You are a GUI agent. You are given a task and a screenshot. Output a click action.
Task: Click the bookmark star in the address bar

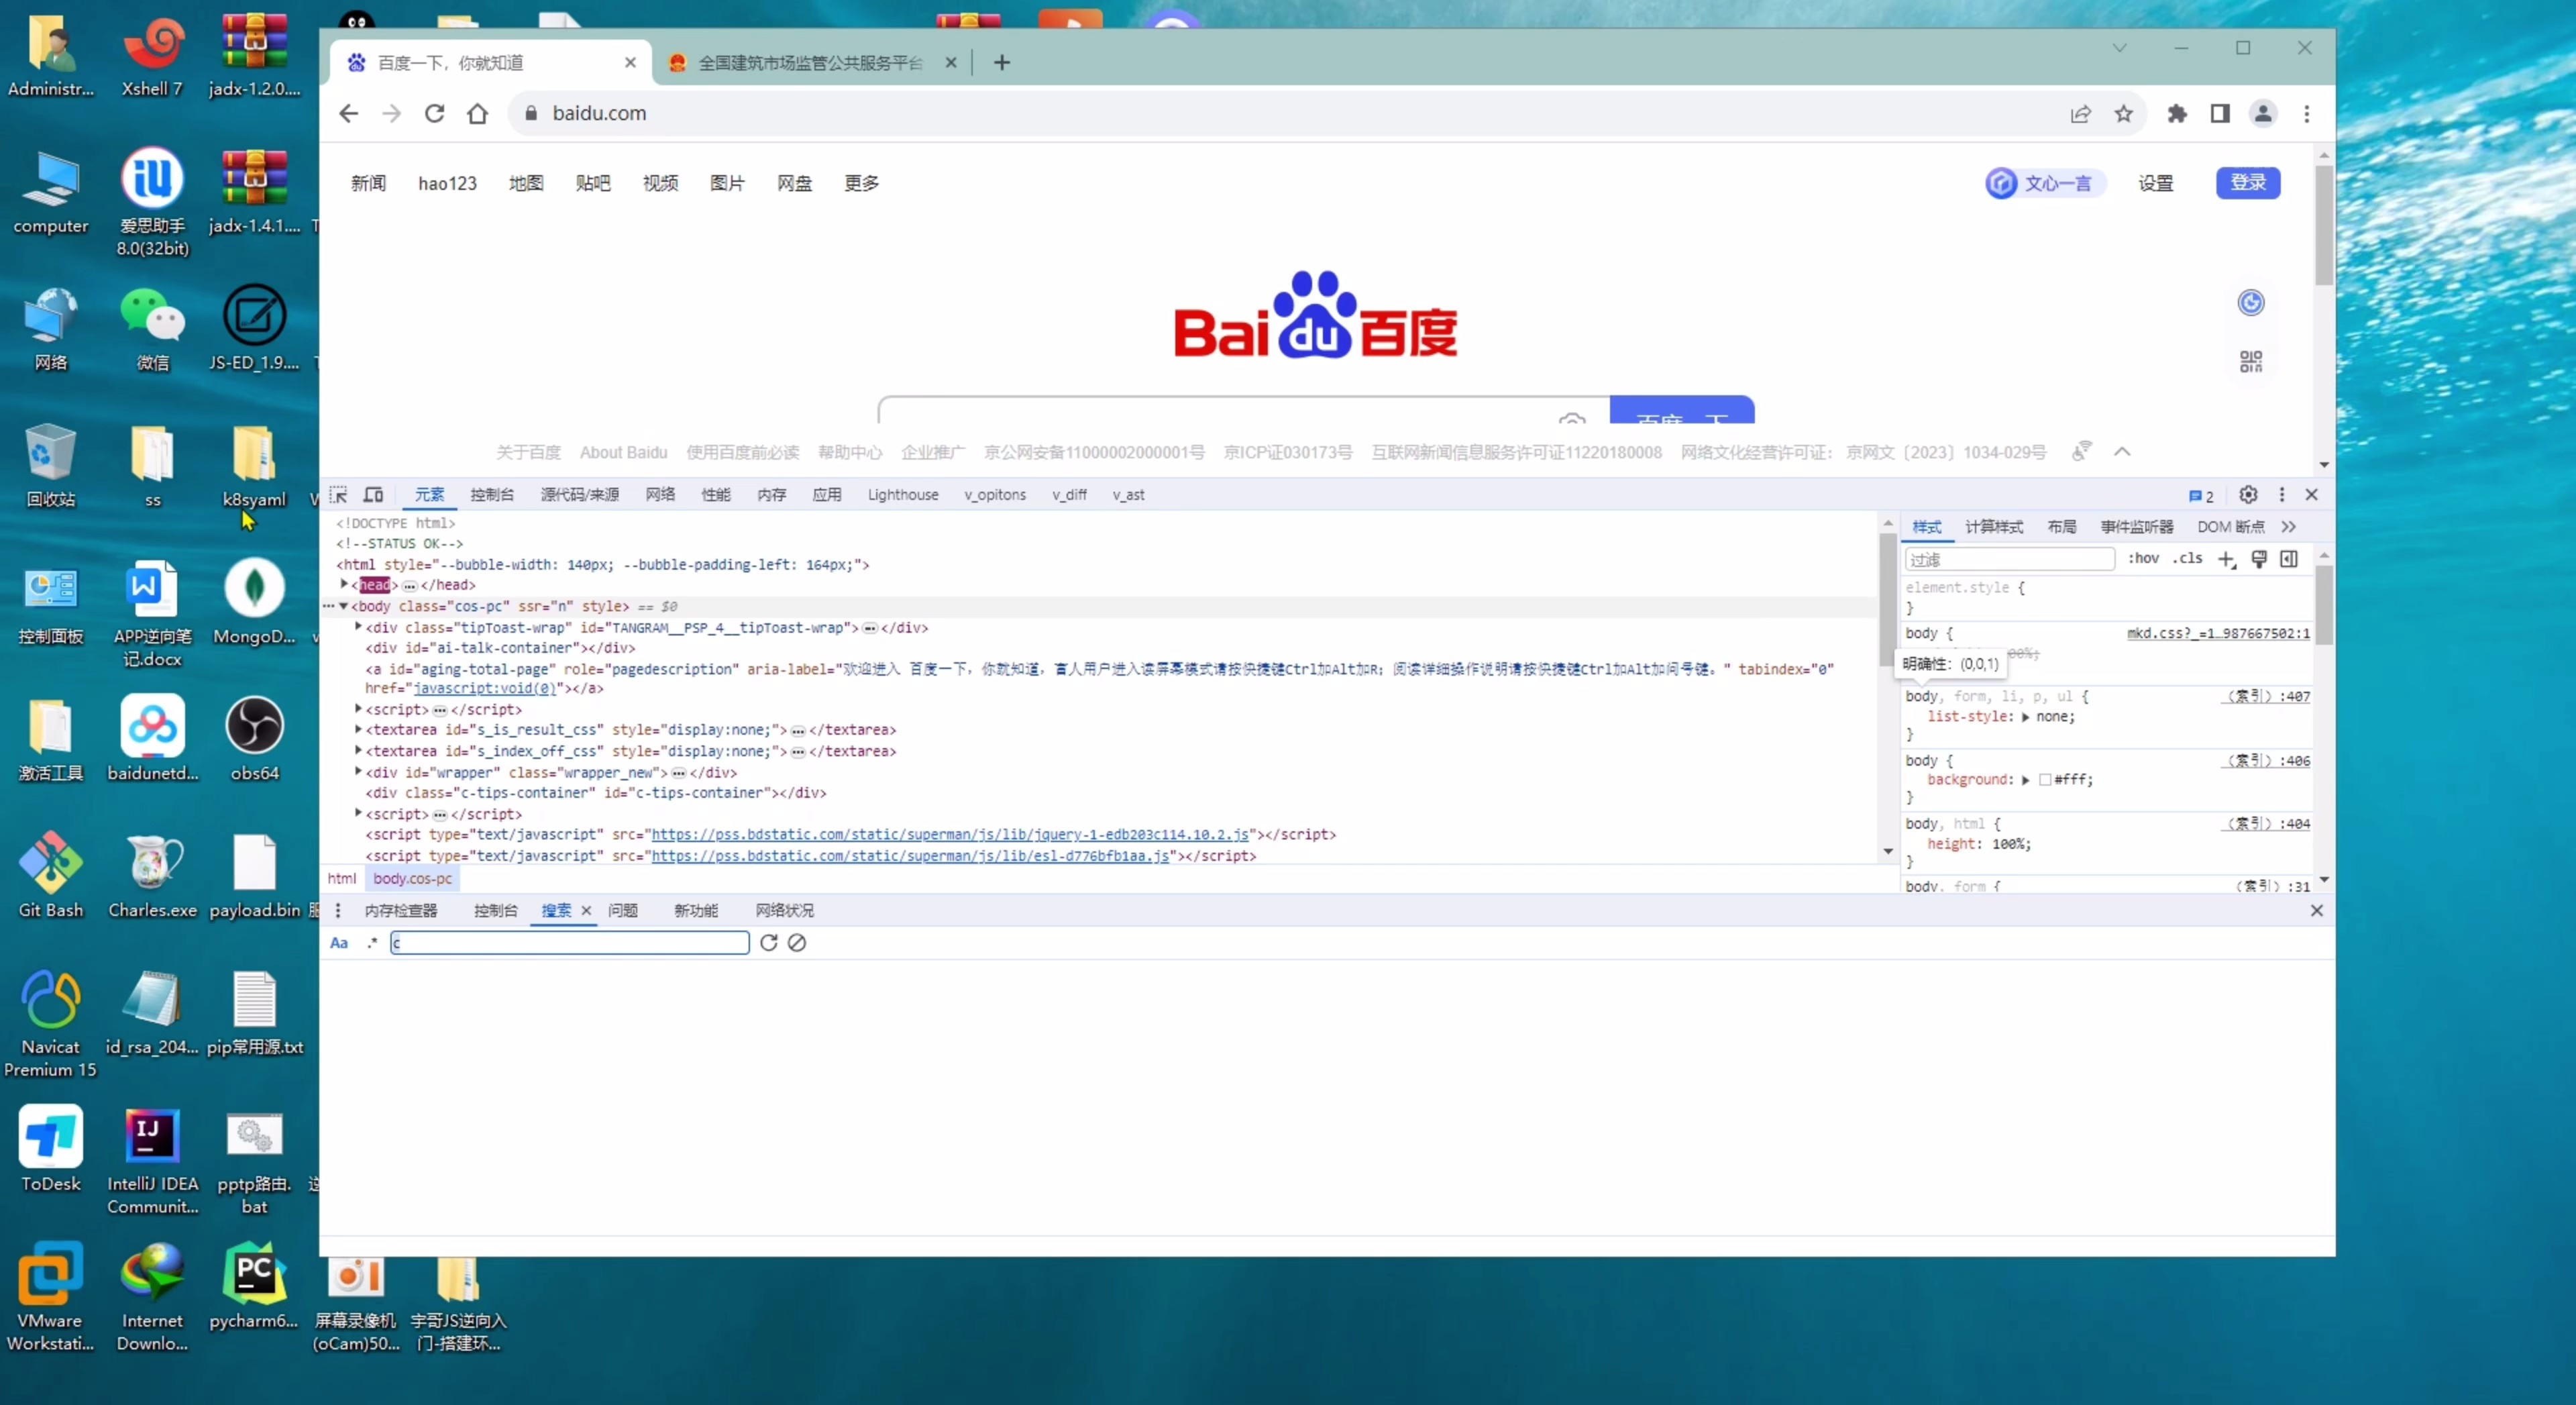[x=2124, y=114]
